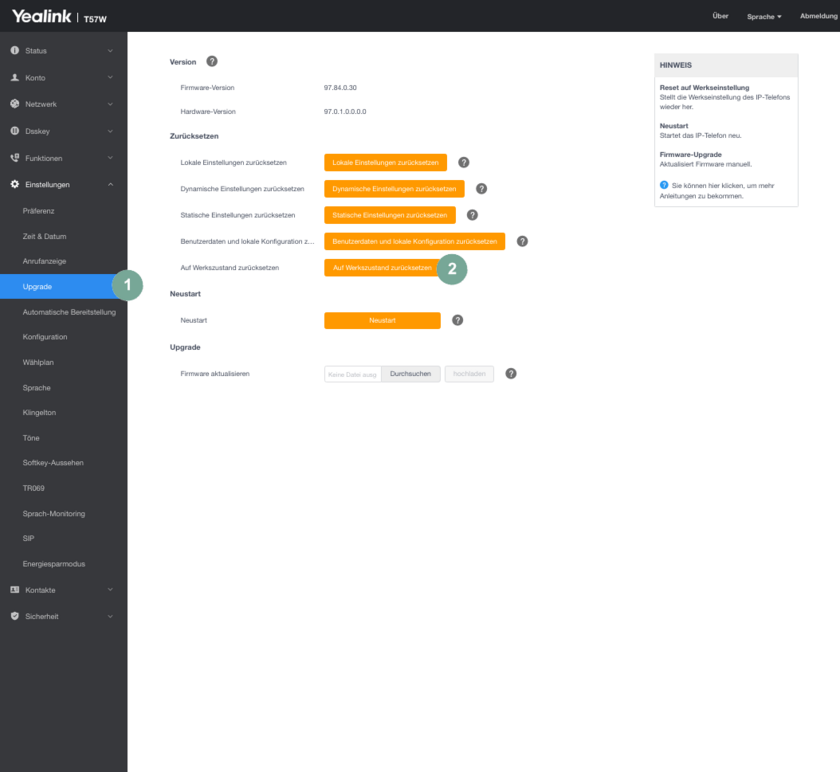
Task: Open Automatische Bereitstellung page
Action: (69, 312)
